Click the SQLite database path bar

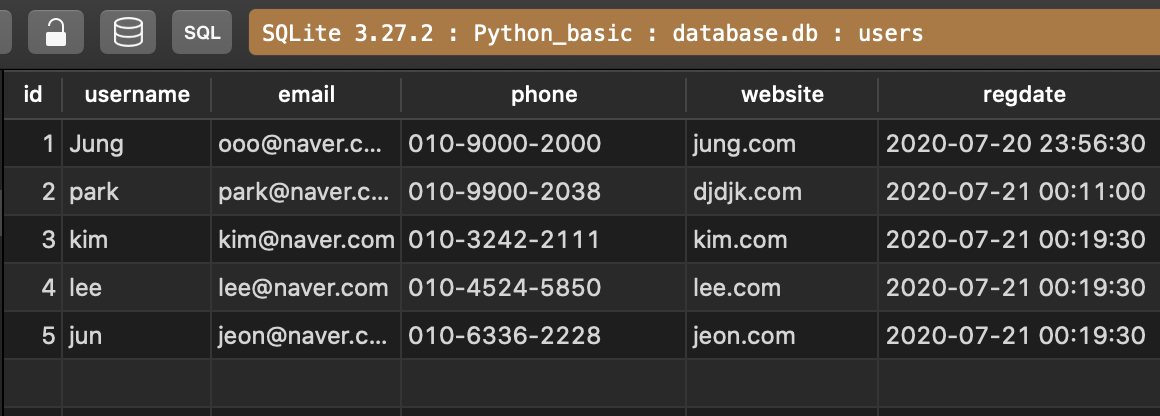coord(700,33)
